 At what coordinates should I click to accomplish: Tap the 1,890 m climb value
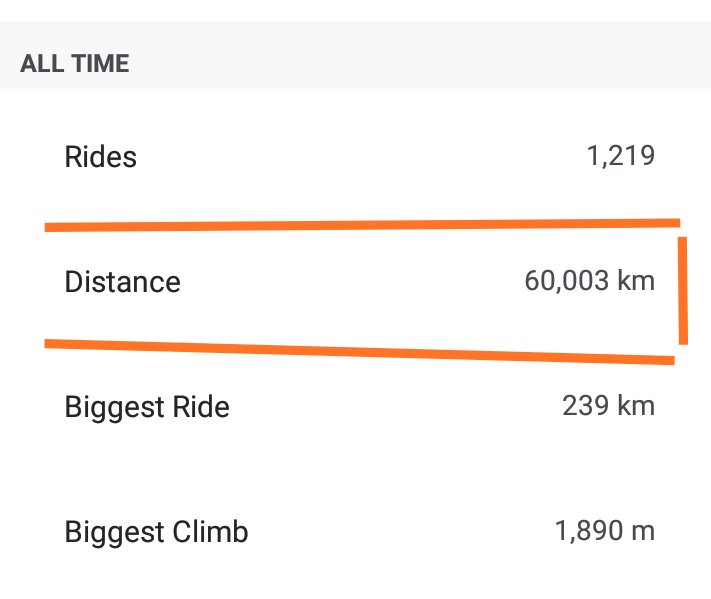pos(605,531)
